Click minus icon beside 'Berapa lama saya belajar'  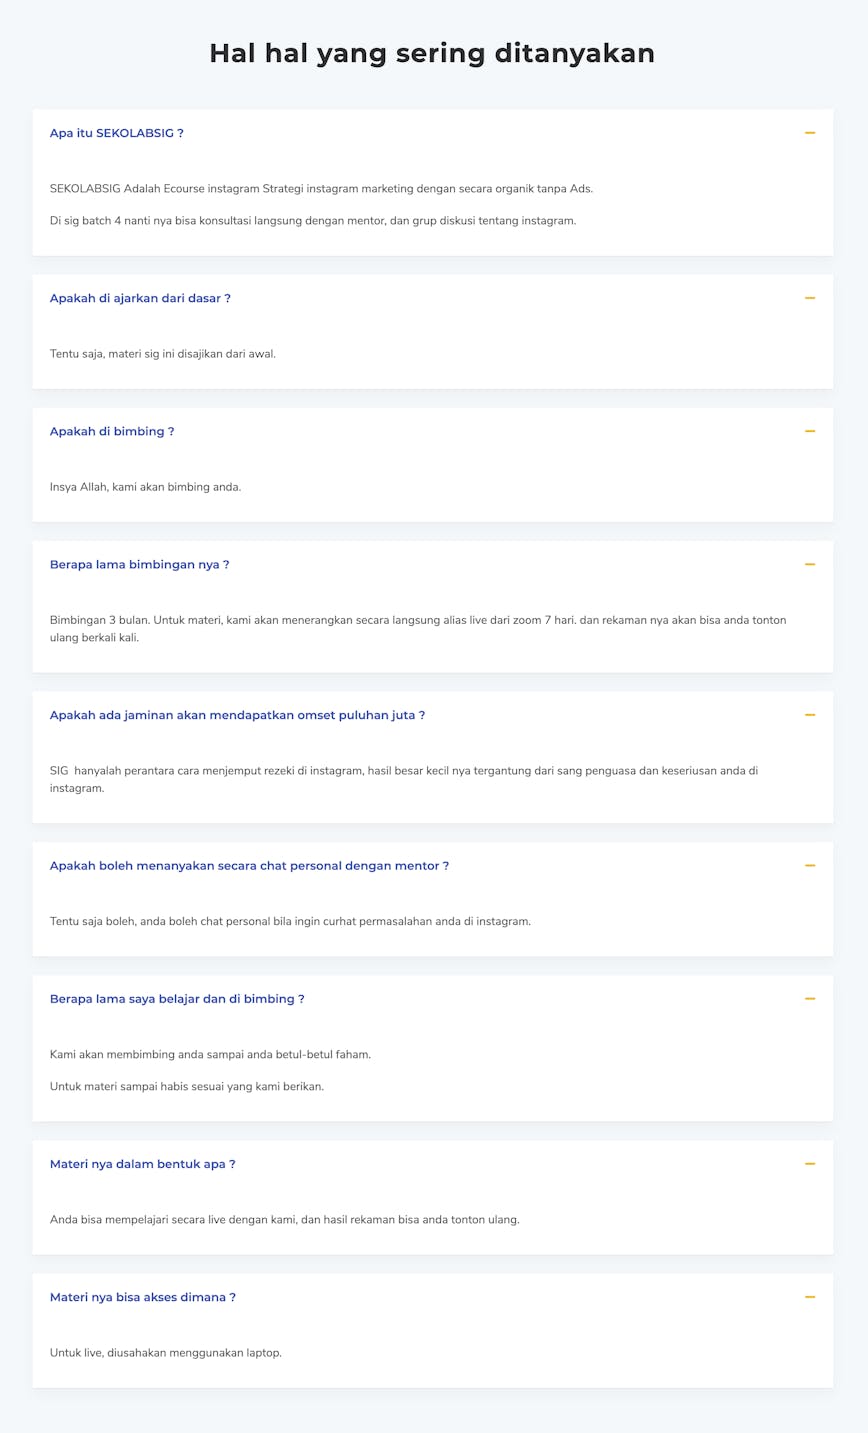point(810,999)
